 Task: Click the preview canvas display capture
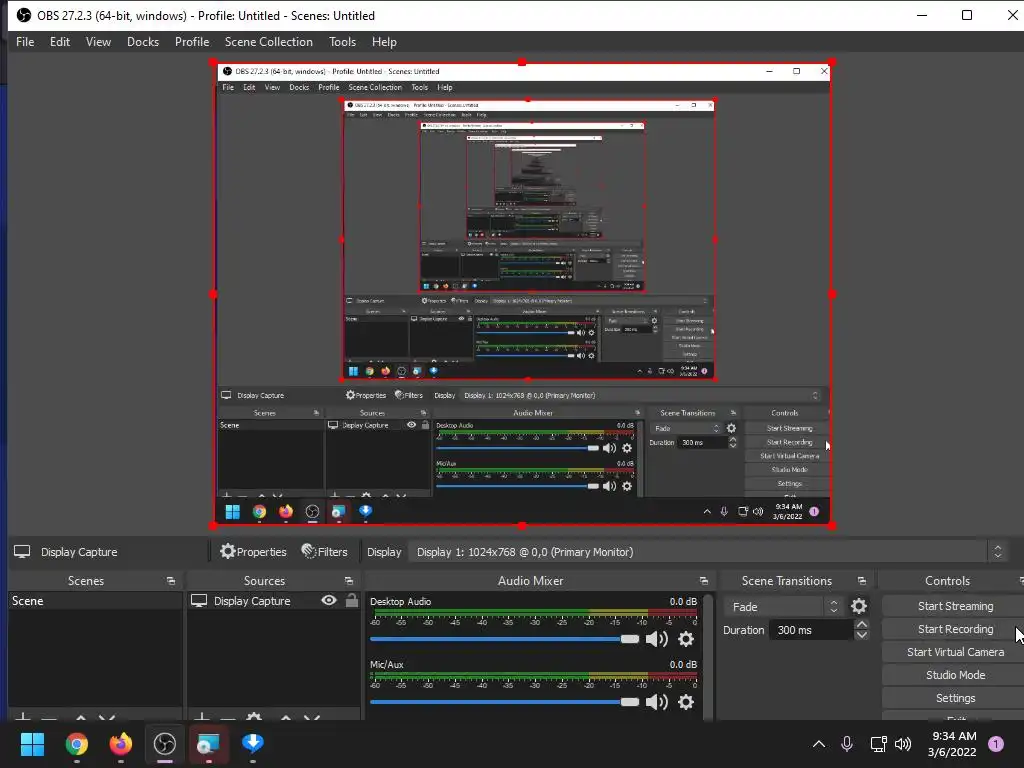click(522, 294)
